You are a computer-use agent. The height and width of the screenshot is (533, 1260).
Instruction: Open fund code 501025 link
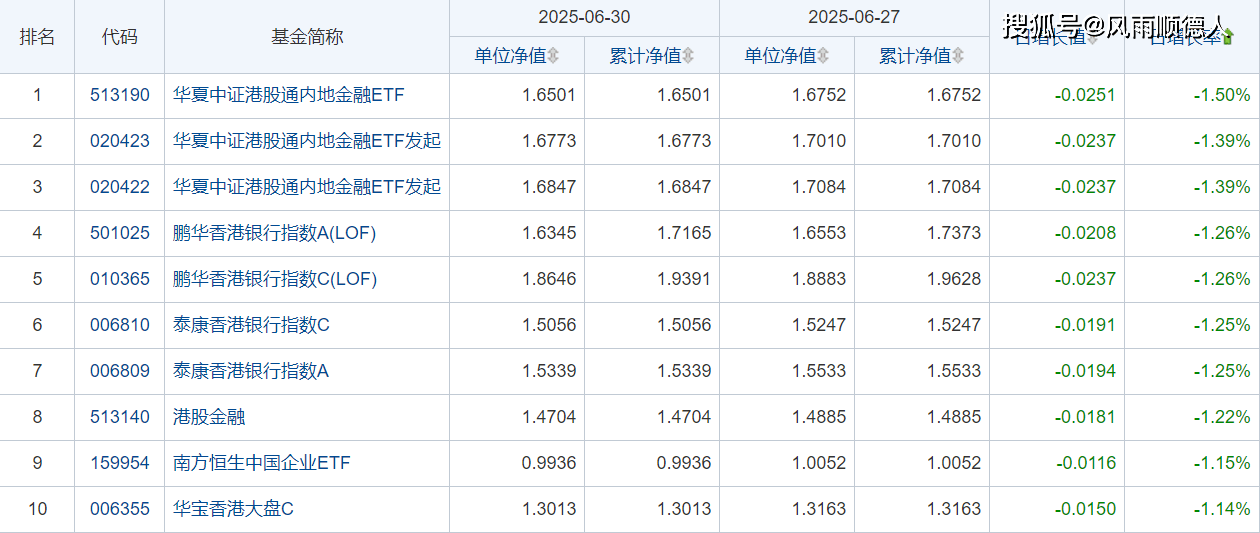120,234
